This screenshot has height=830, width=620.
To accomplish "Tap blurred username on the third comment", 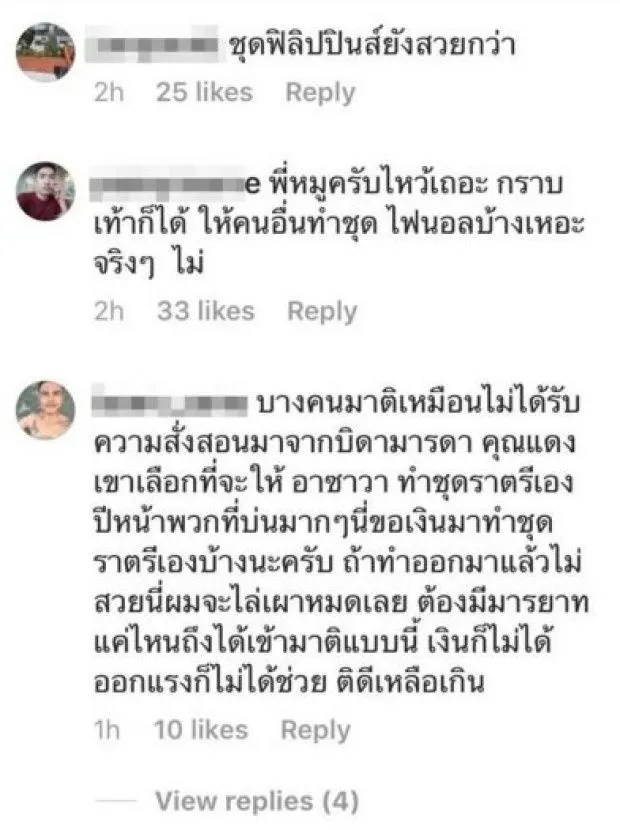I will [169, 403].
